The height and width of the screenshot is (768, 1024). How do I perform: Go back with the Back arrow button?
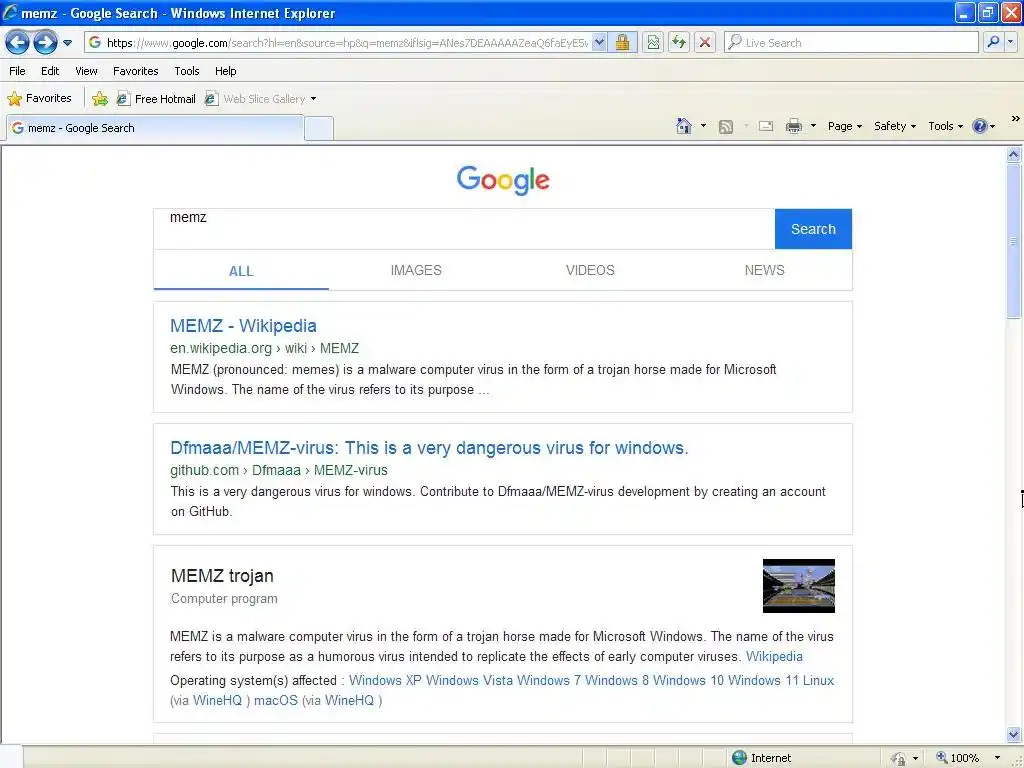pos(18,43)
